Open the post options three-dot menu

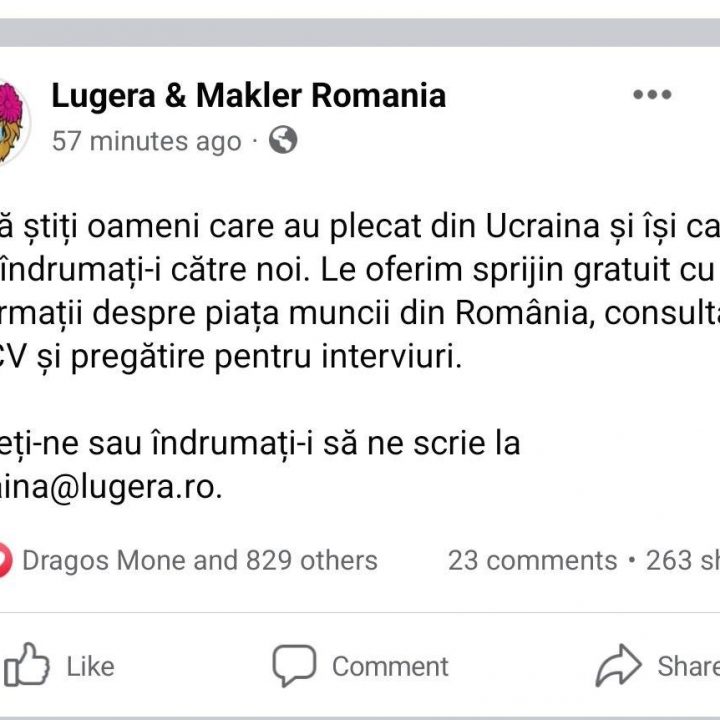point(652,95)
